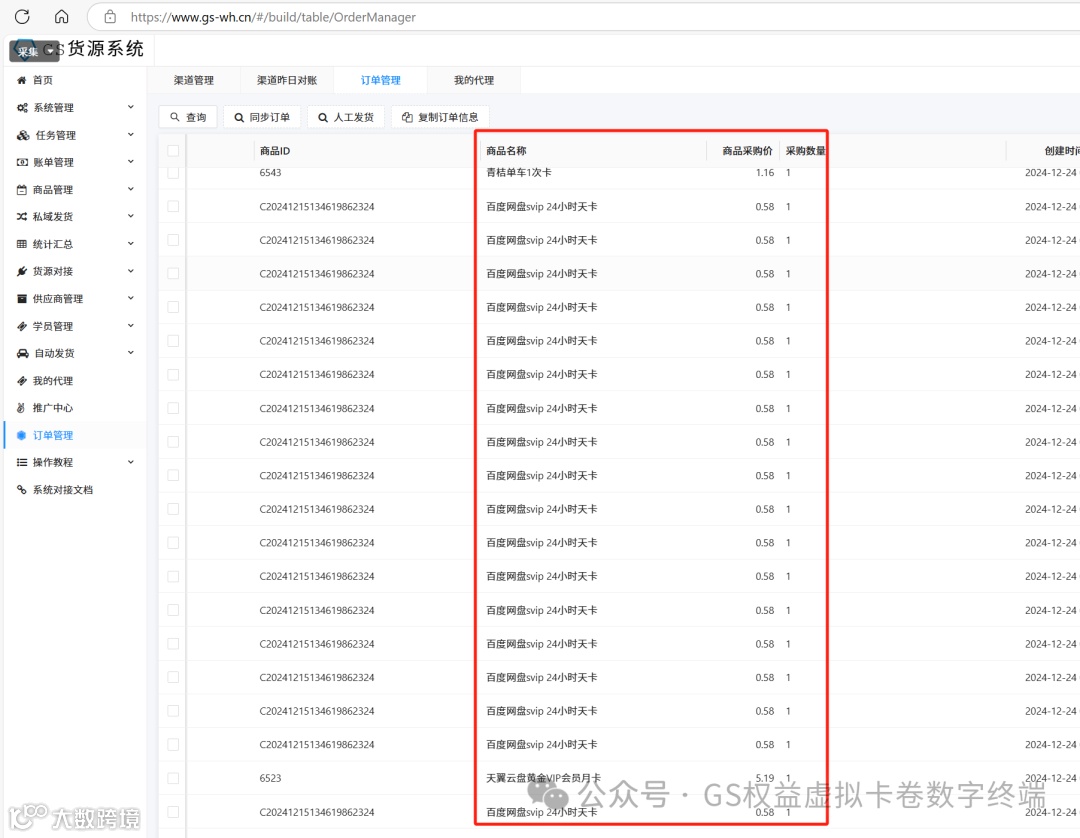Expand the 商品管理 menu arrow

(x=130, y=189)
